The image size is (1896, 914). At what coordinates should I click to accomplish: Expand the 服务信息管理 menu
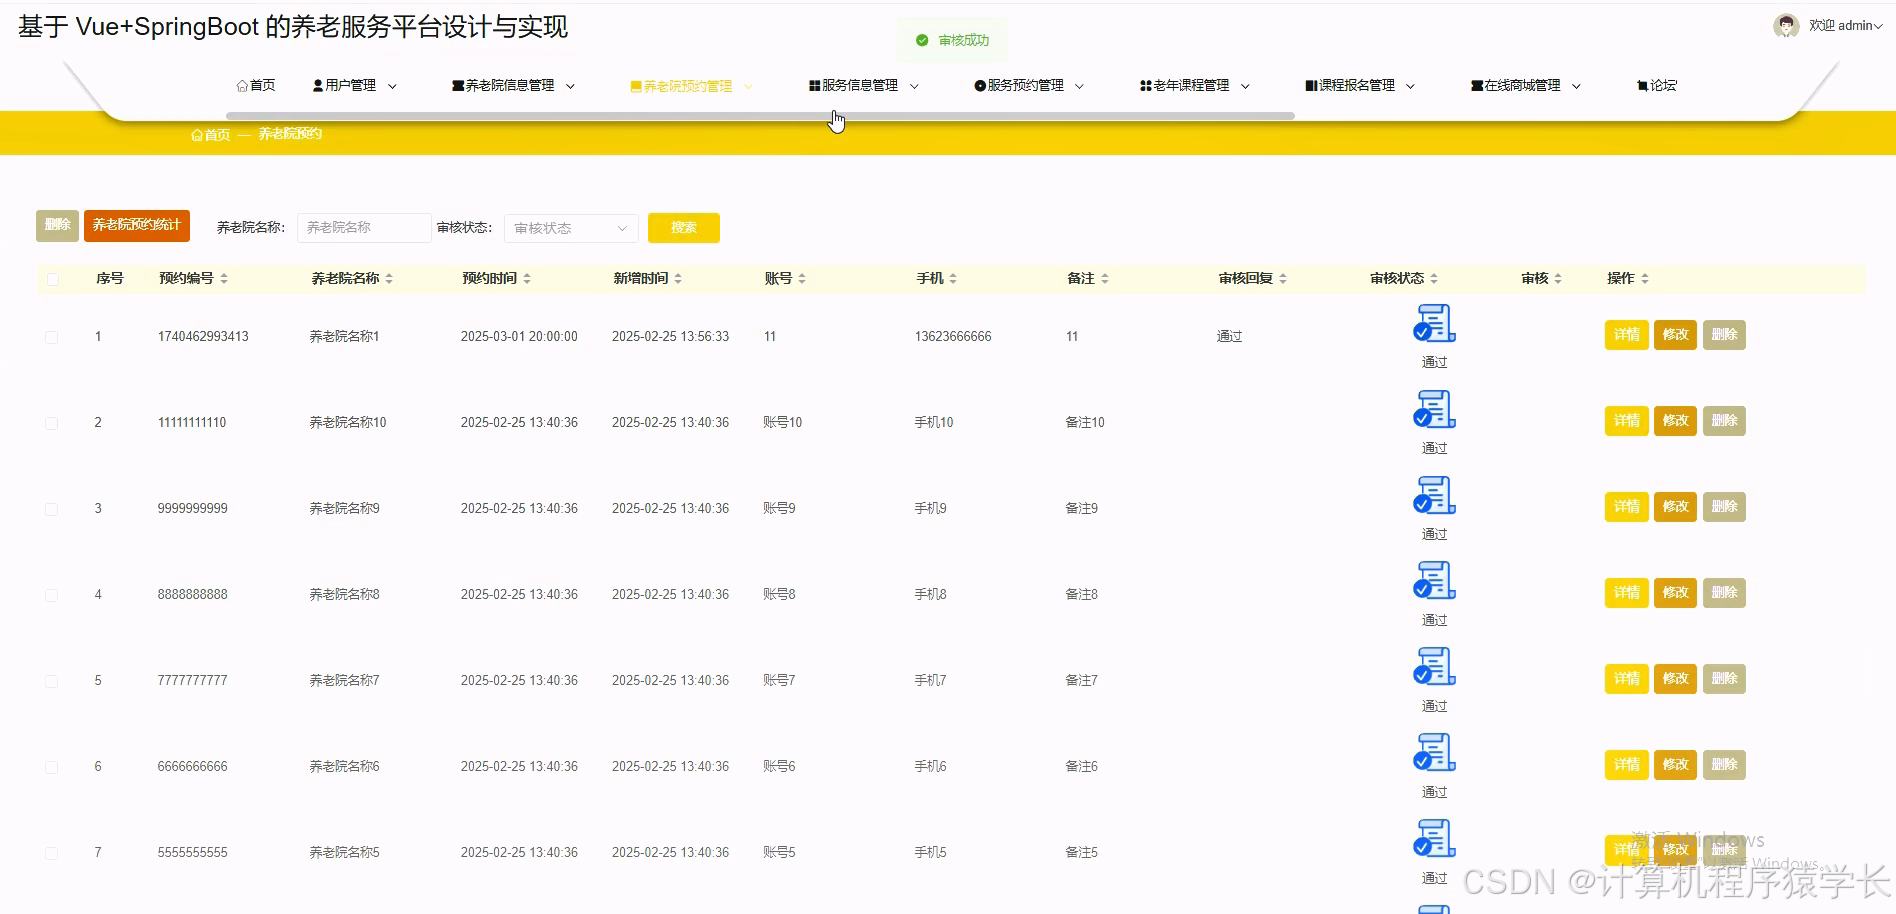pos(863,86)
